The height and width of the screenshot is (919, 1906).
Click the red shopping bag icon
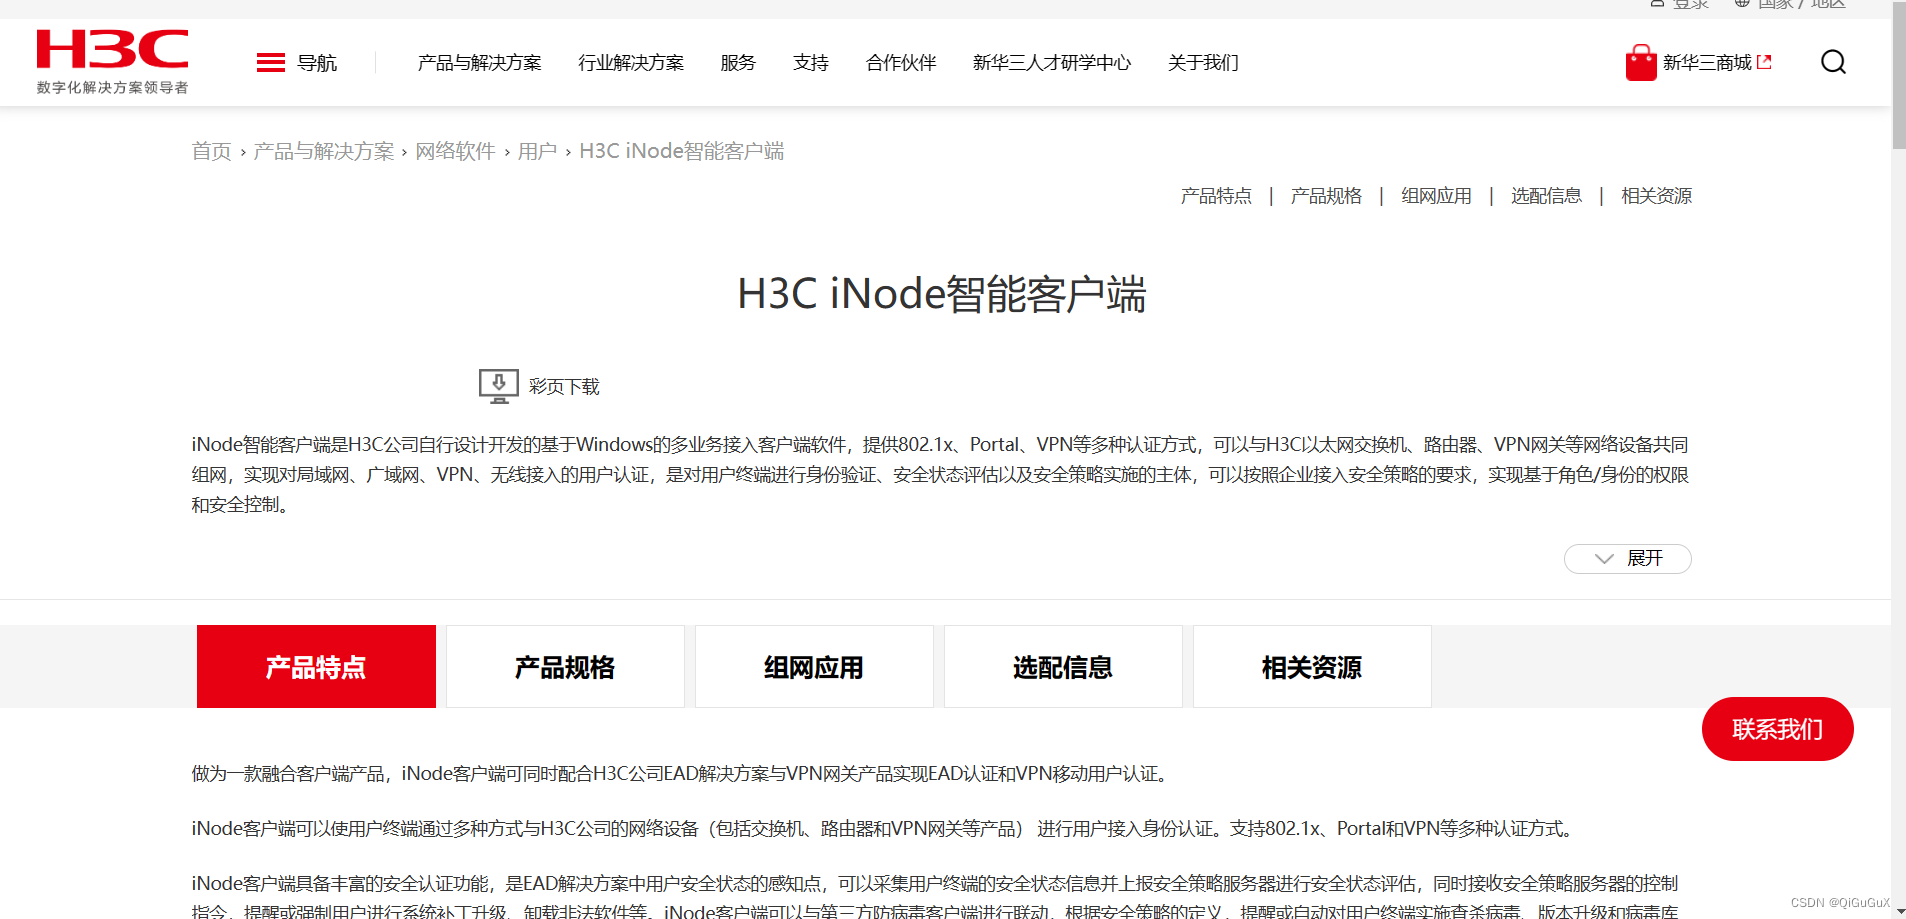coord(1641,62)
